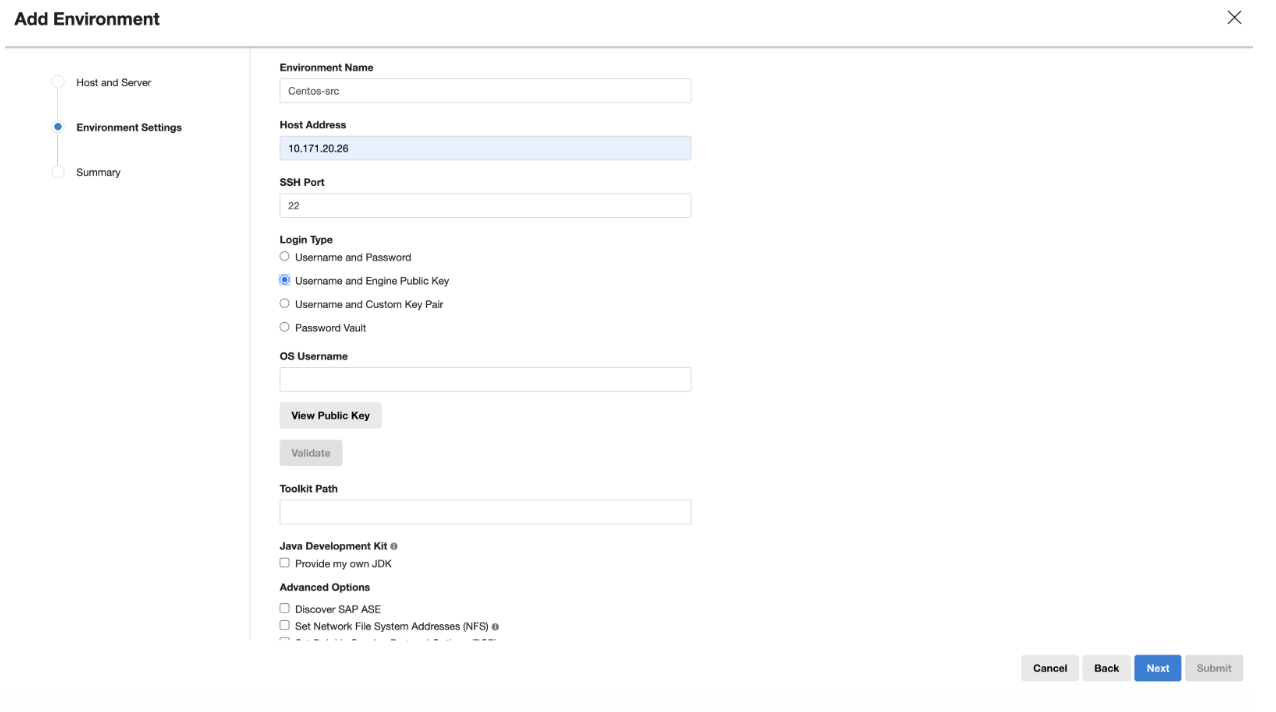Viewport: 1276px width, 712px height.
Task: Choose Username and Engine Public Key
Action: tap(285, 281)
